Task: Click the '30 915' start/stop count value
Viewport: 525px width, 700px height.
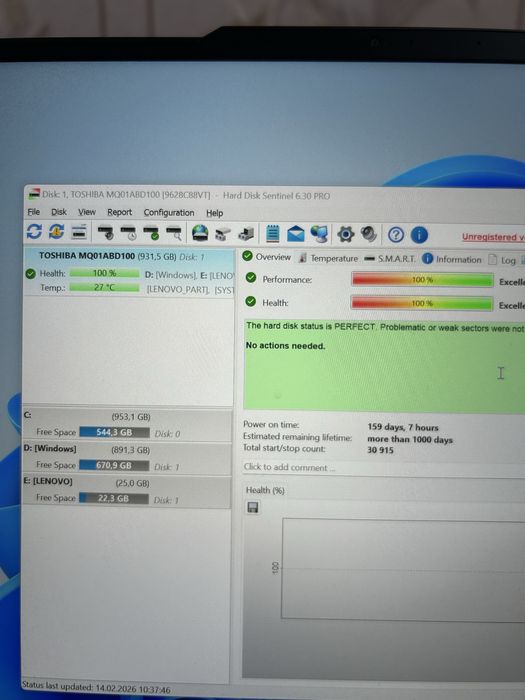Action: click(380, 450)
